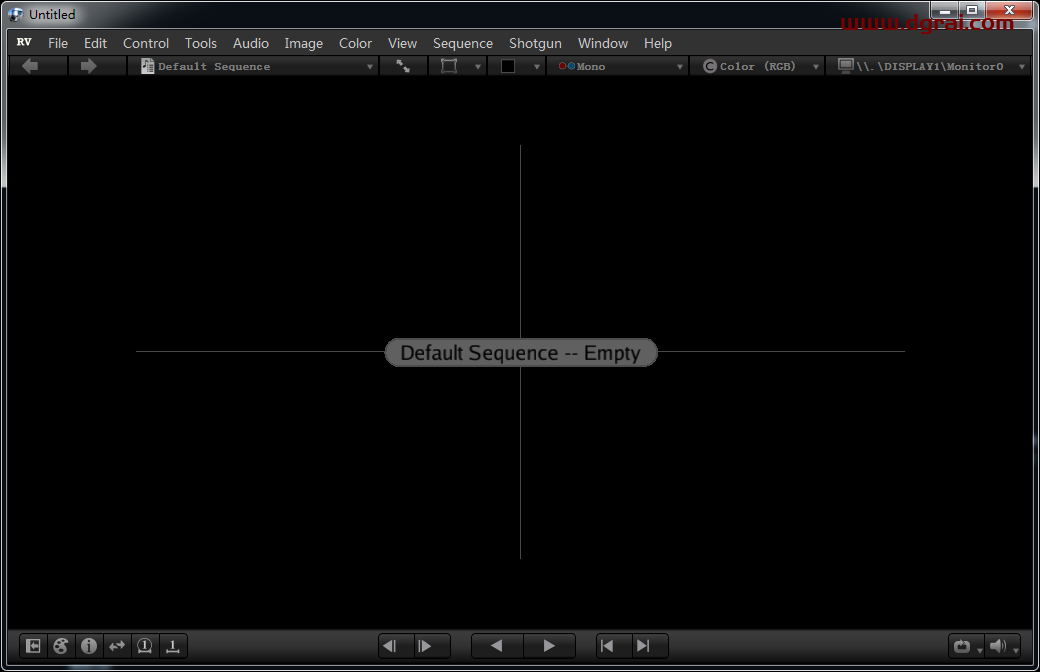Click the image info 'i' icon

coord(89,646)
